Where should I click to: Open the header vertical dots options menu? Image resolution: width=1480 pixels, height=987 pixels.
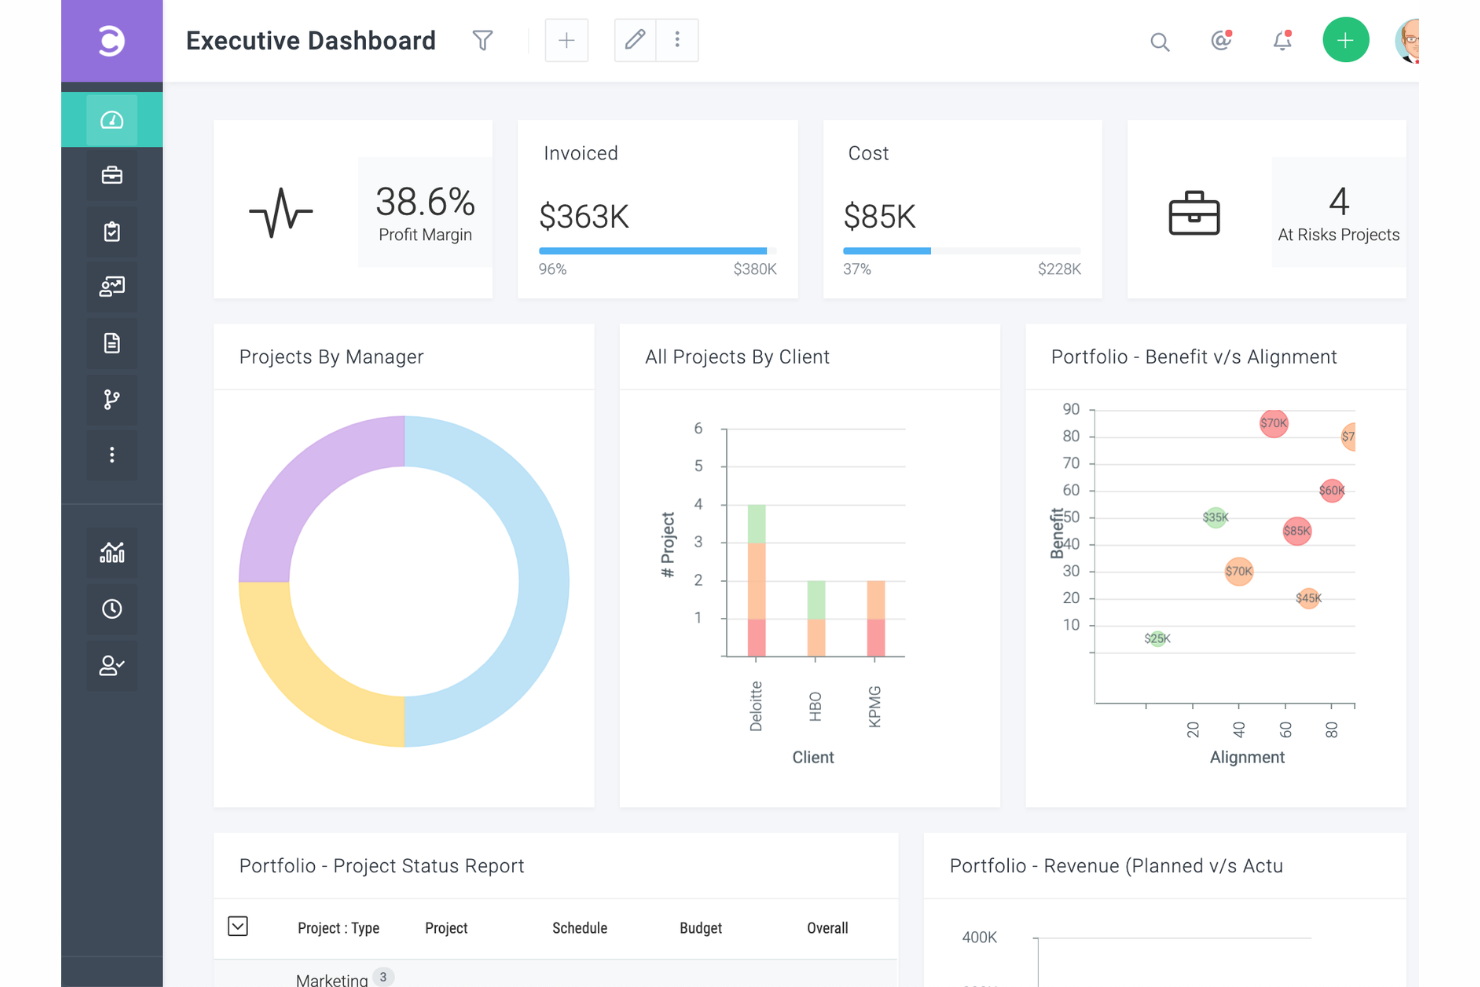[677, 40]
